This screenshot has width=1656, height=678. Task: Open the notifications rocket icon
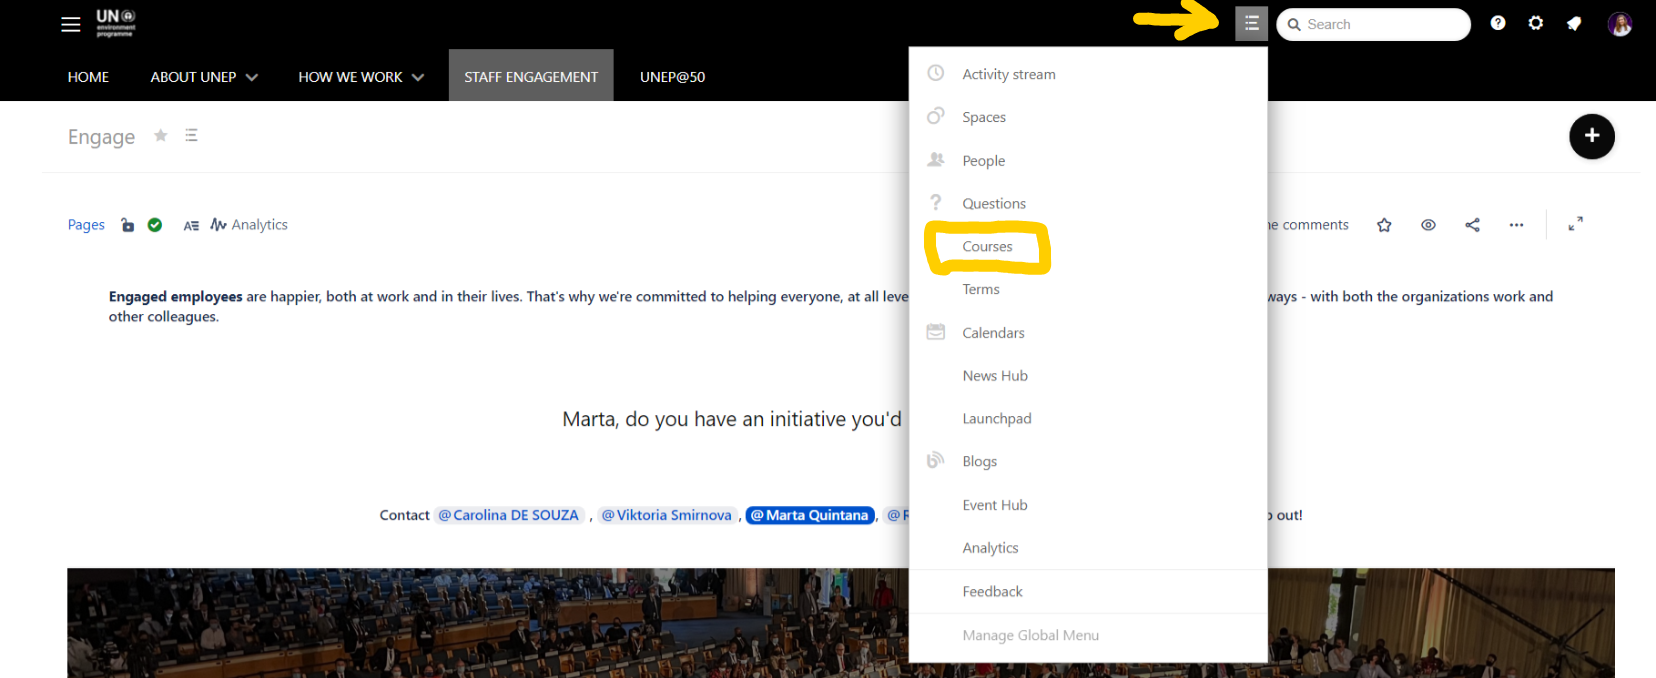point(1574,23)
